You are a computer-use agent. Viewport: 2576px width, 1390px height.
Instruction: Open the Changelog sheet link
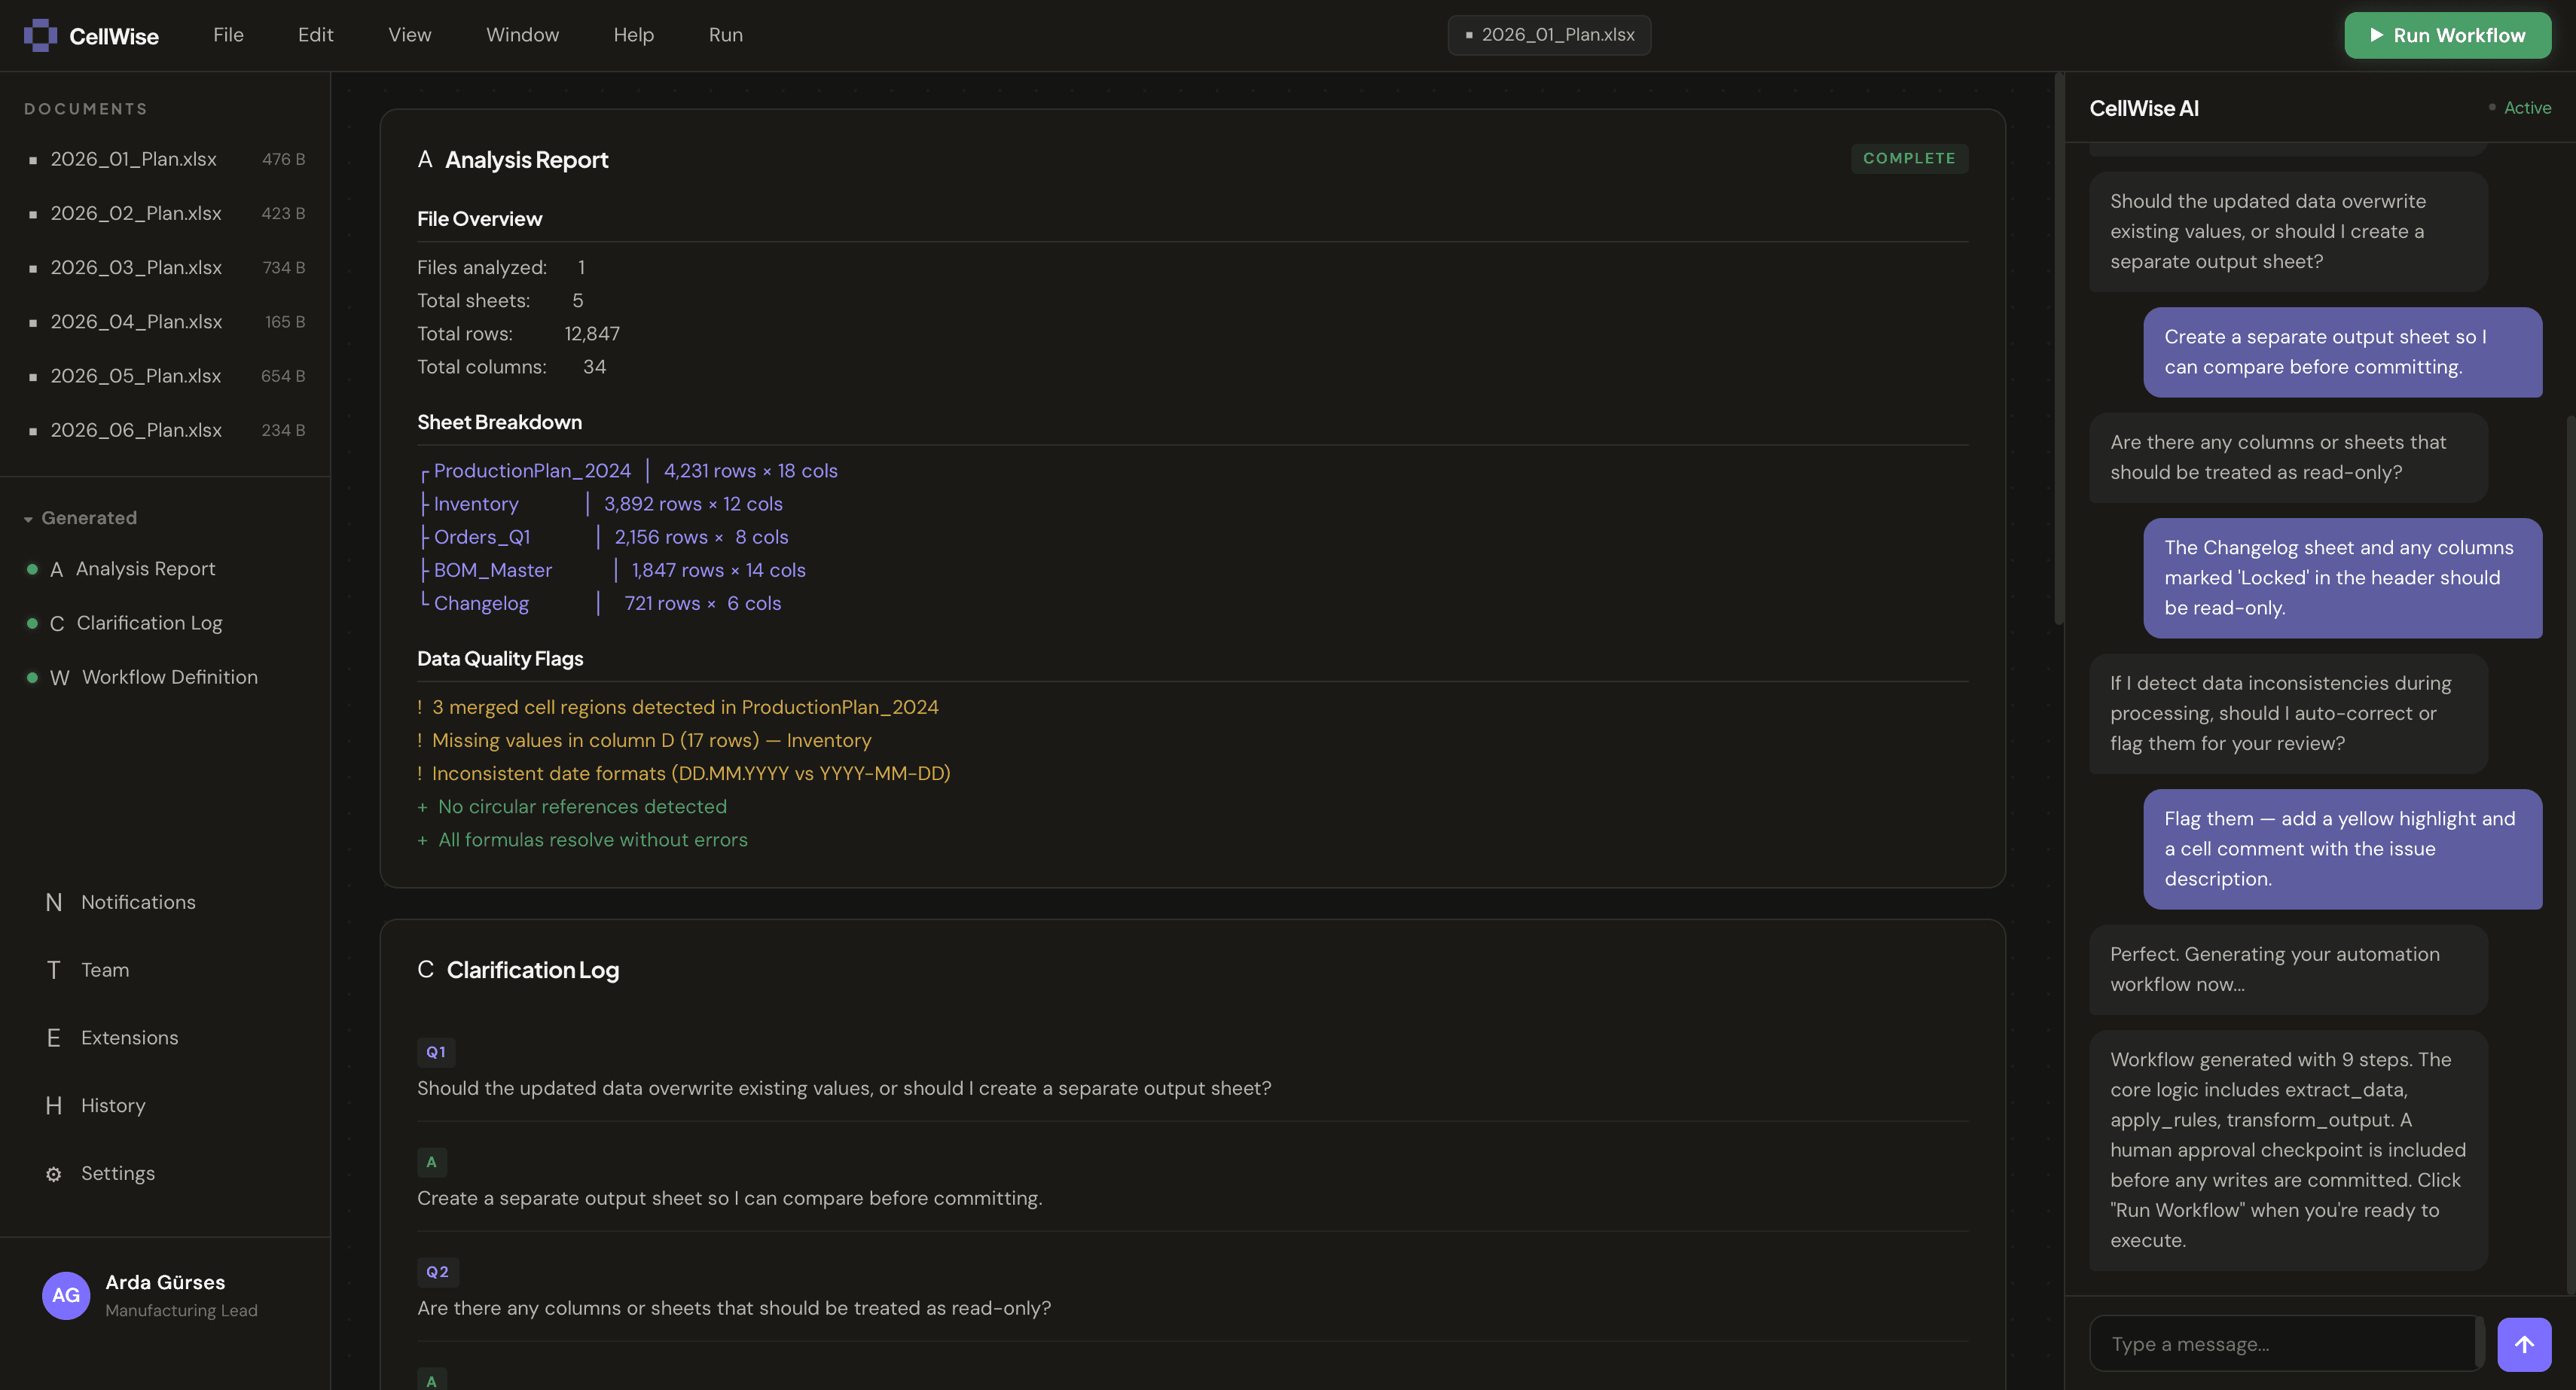pyautogui.click(x=481, y=603)
